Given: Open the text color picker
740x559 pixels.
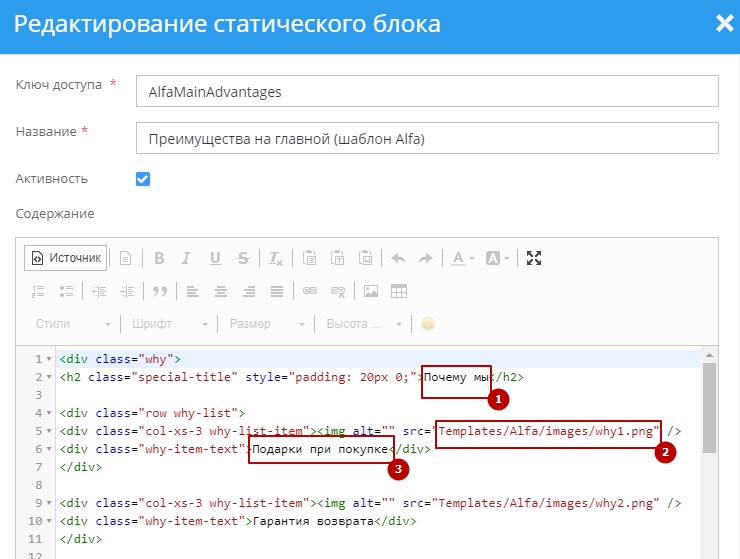Looking at the screenshot, I should 462,258.
